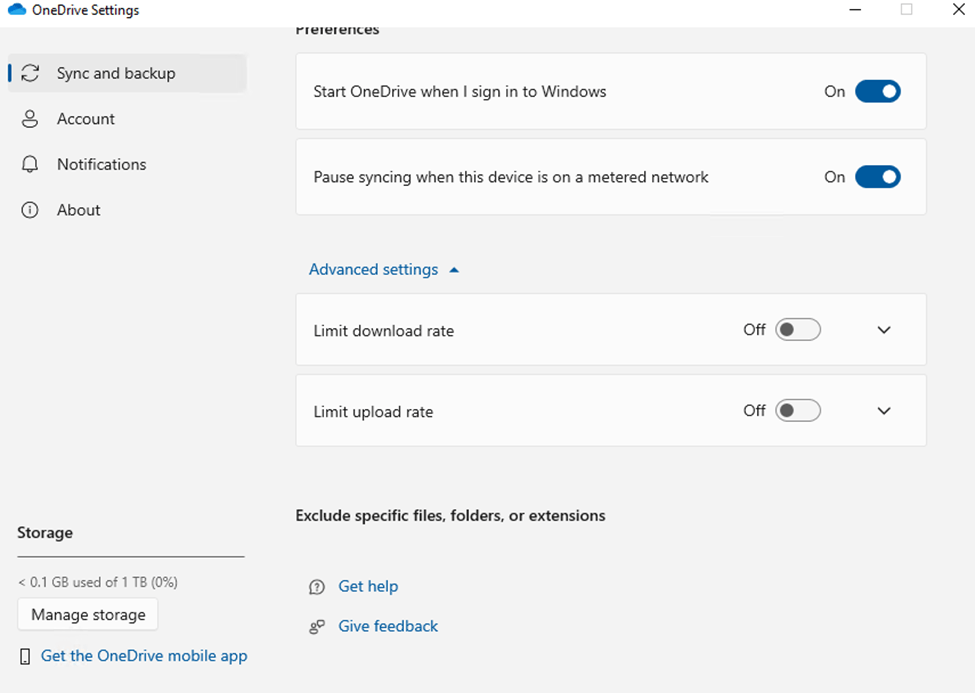Click the 'Start OneDrive when I sign in to Windows' label
This screenshot has height=693, width=975.
pyautogui.click(x=460, y=91)
